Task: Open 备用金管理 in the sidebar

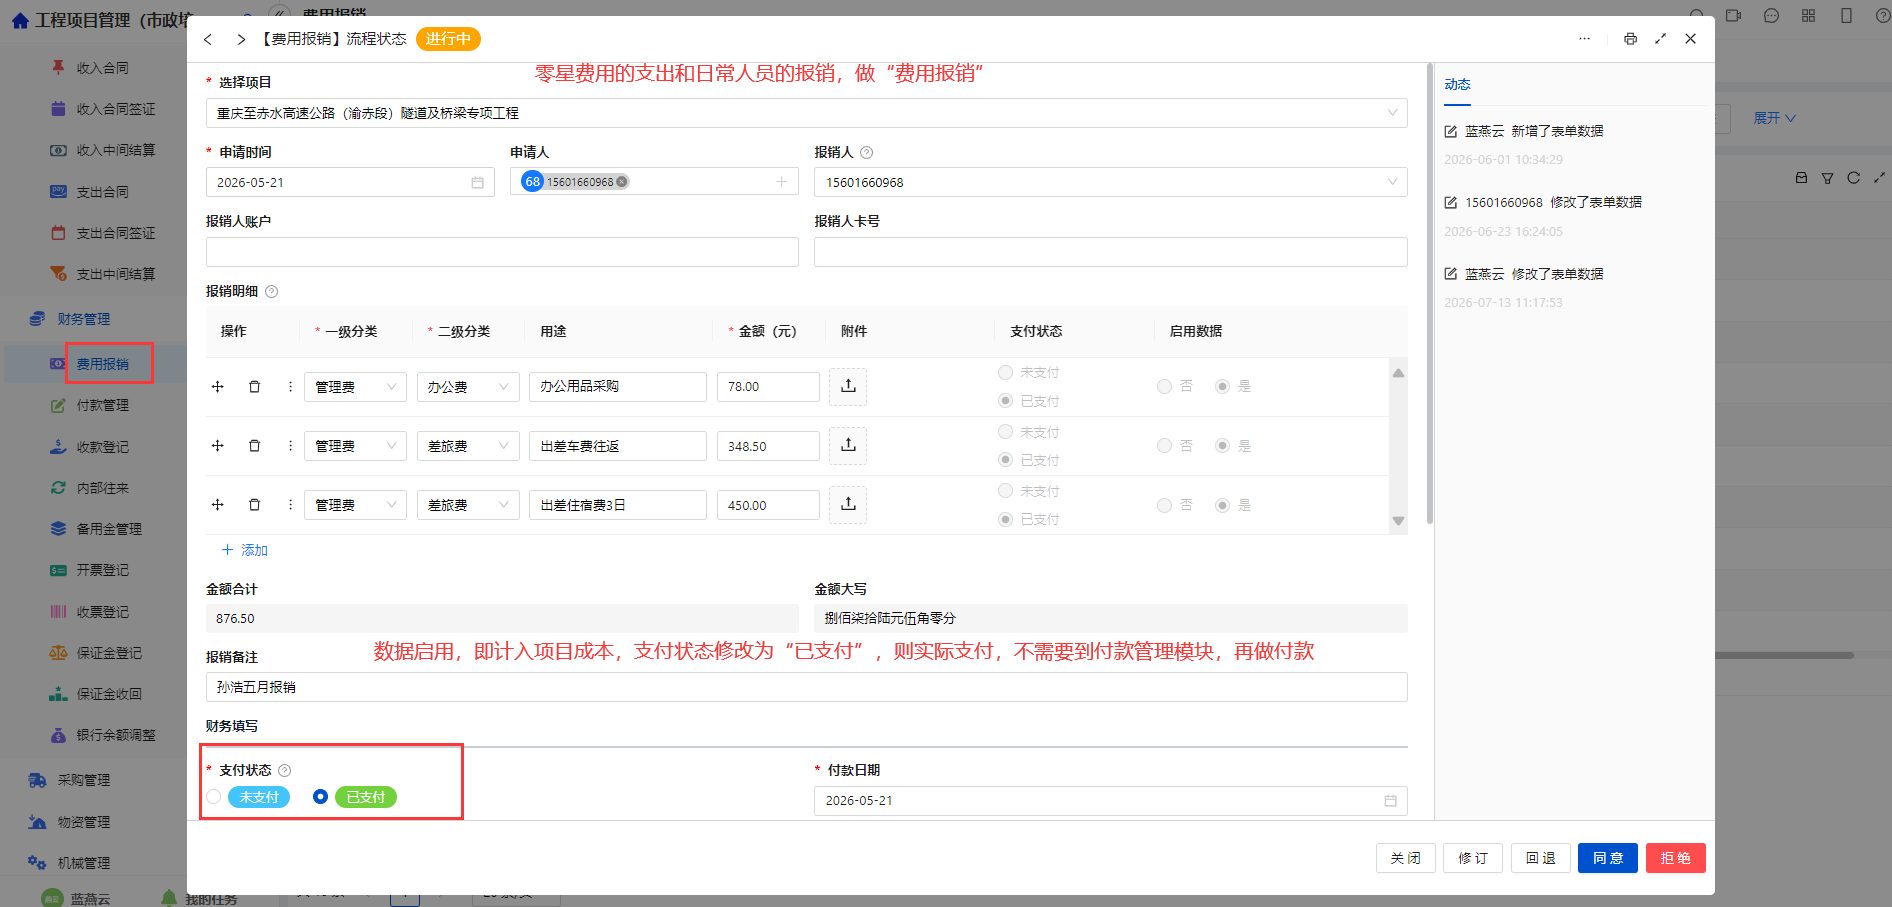Action: coord(109,529)
